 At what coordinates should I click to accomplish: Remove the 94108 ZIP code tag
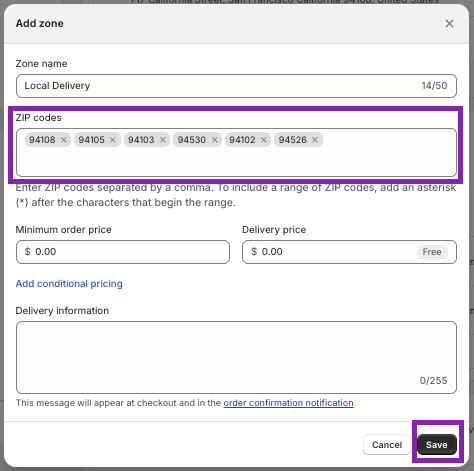(64, 140)
